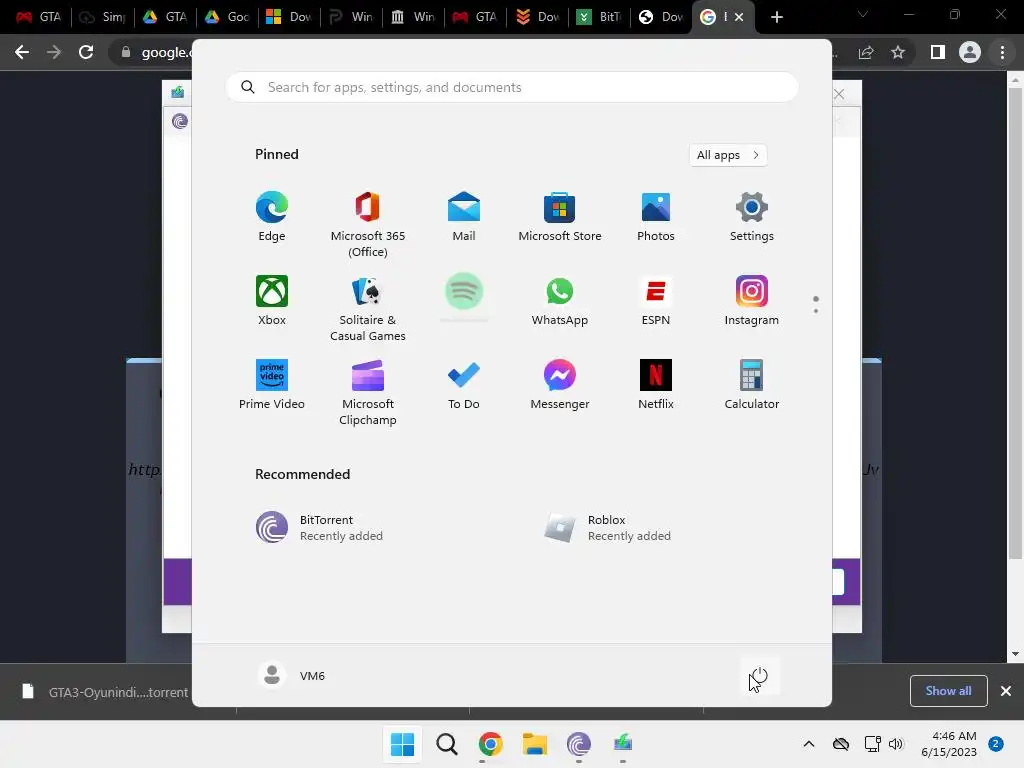Viewport: 1024px width, 768px height.
Task: Toggle the Chrome side panel
Action: pyautogui.click(x=937, y=52)
